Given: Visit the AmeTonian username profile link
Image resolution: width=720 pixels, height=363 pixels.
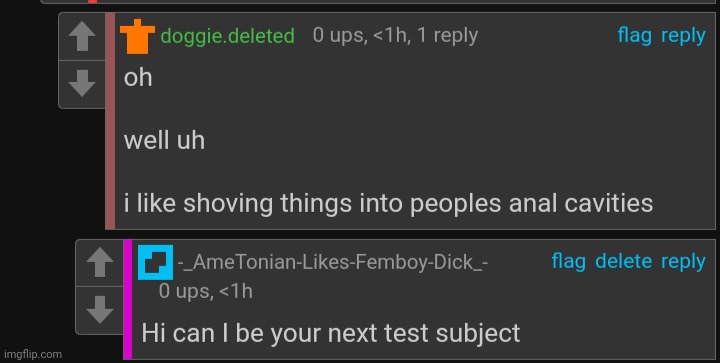Looking at the screenshot, I should point(332,262).
